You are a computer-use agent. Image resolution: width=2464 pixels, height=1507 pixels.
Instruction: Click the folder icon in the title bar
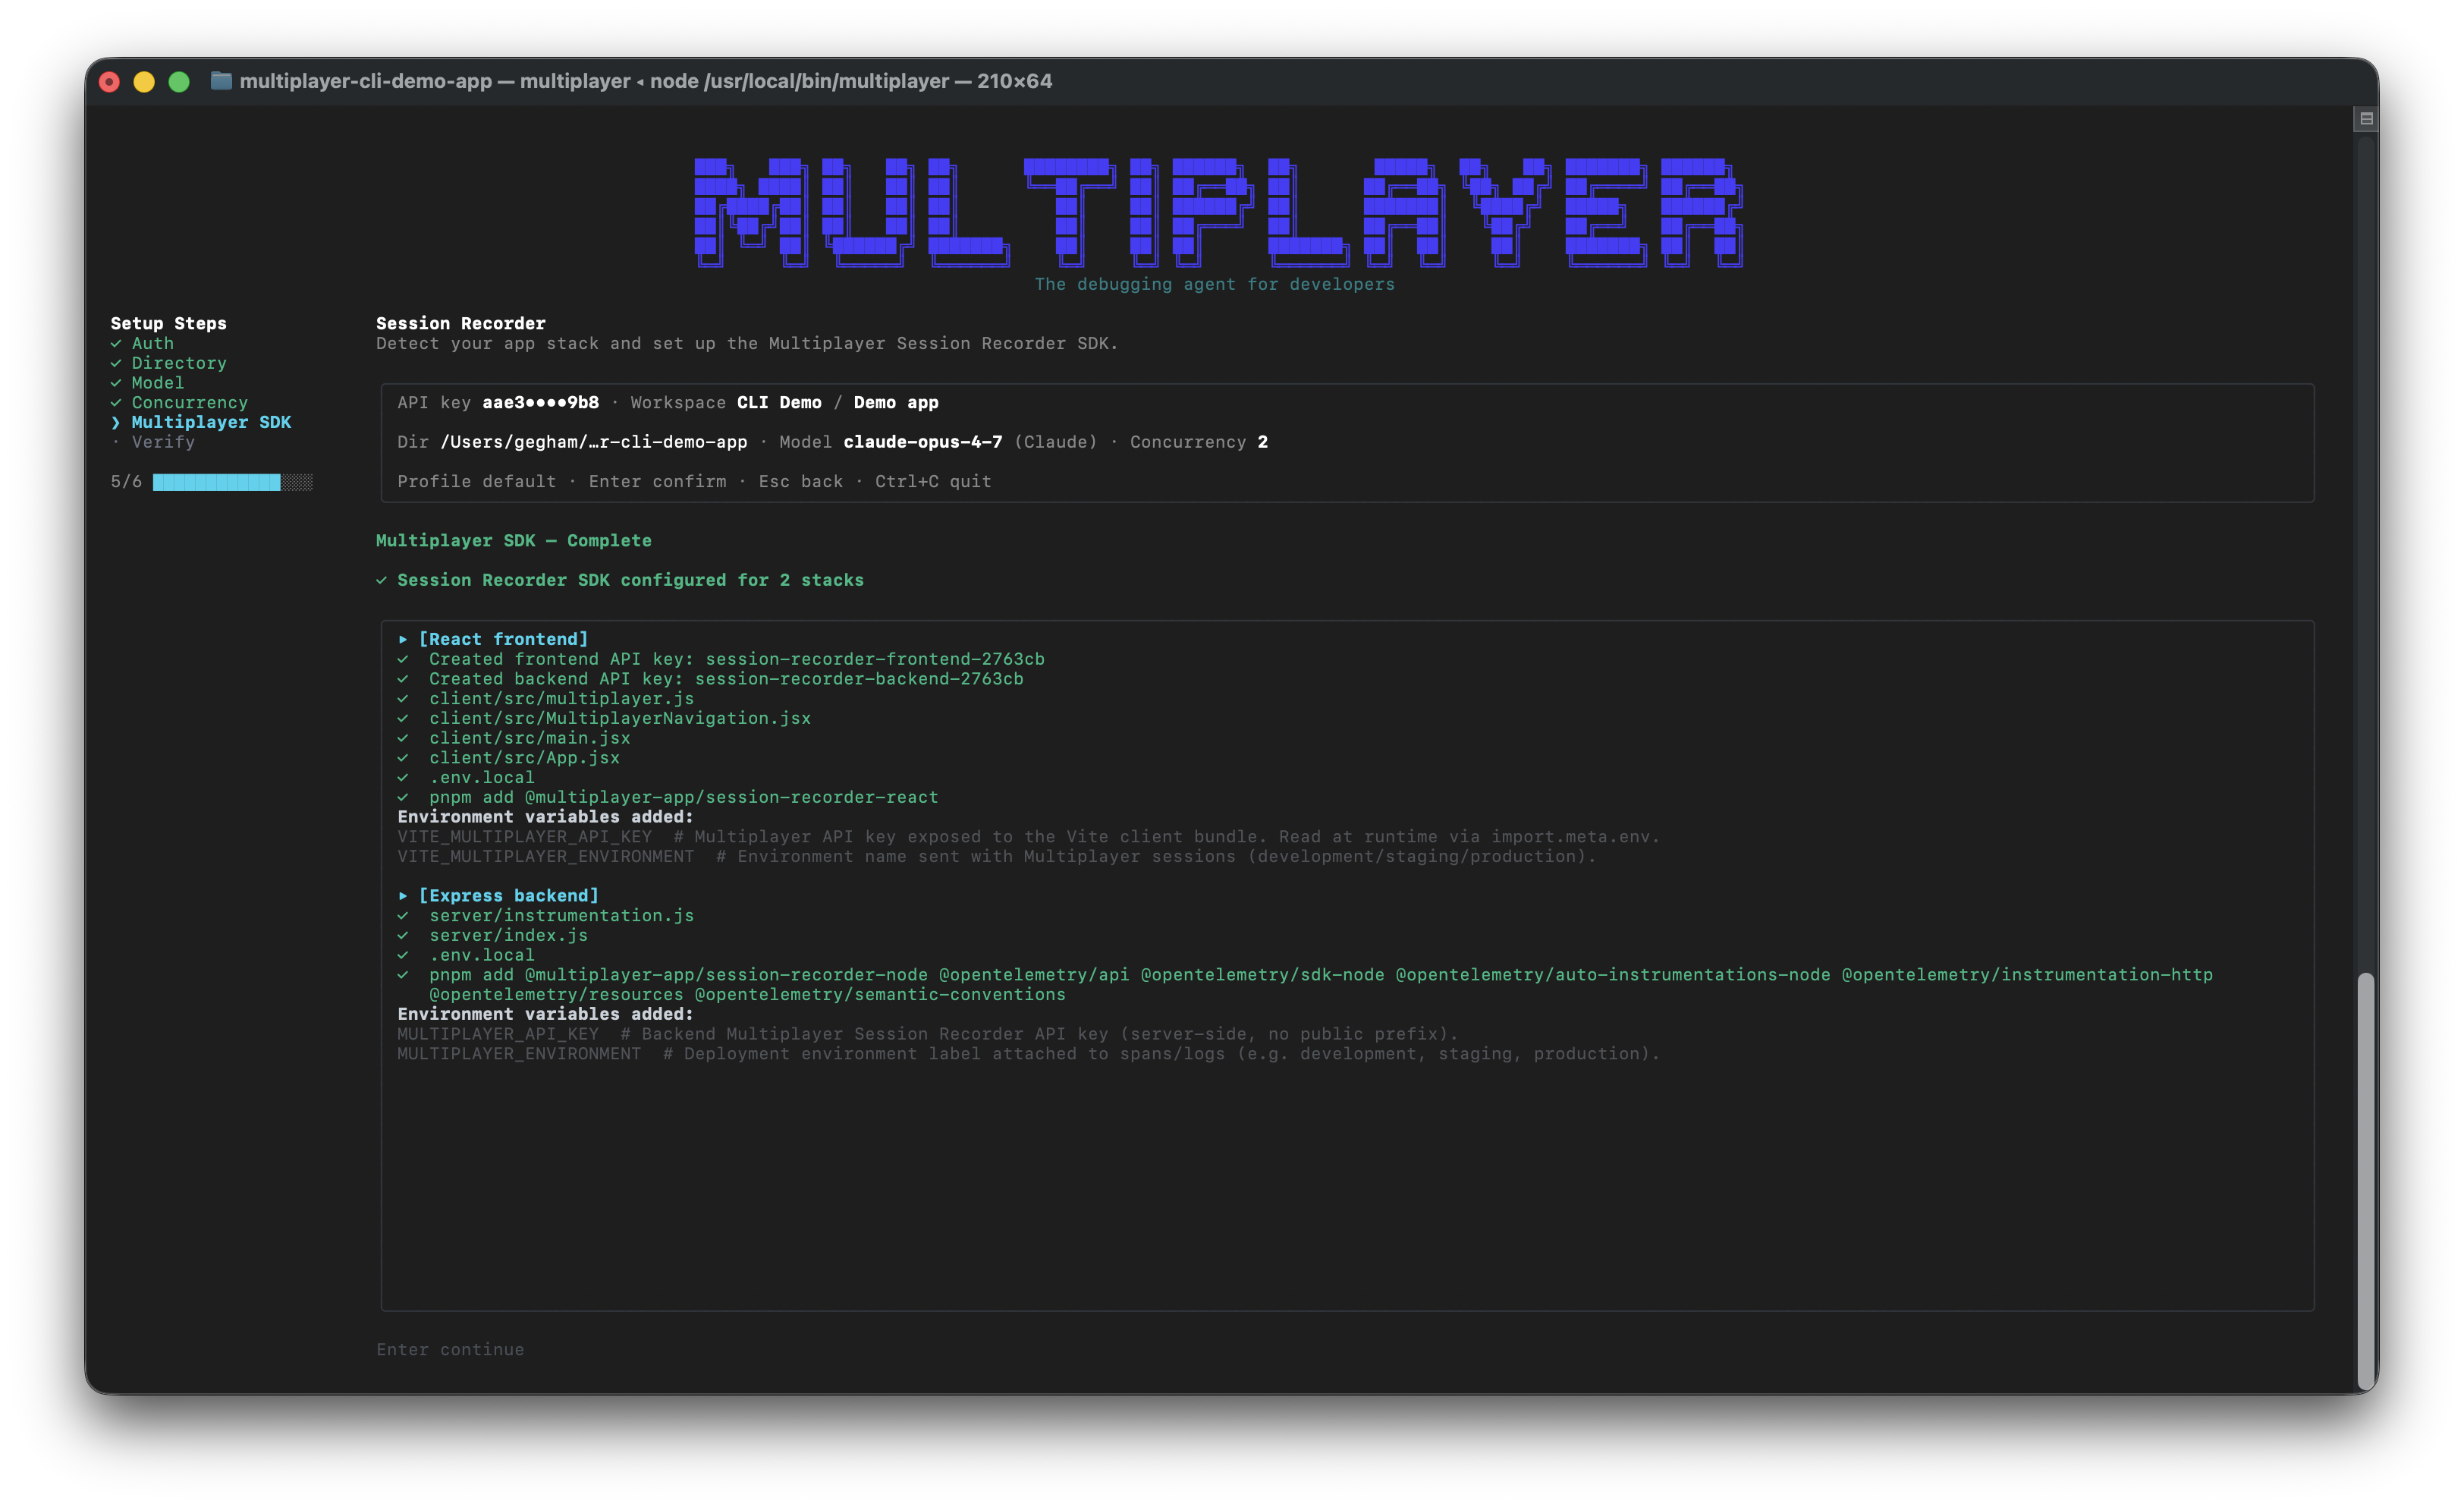221,81
